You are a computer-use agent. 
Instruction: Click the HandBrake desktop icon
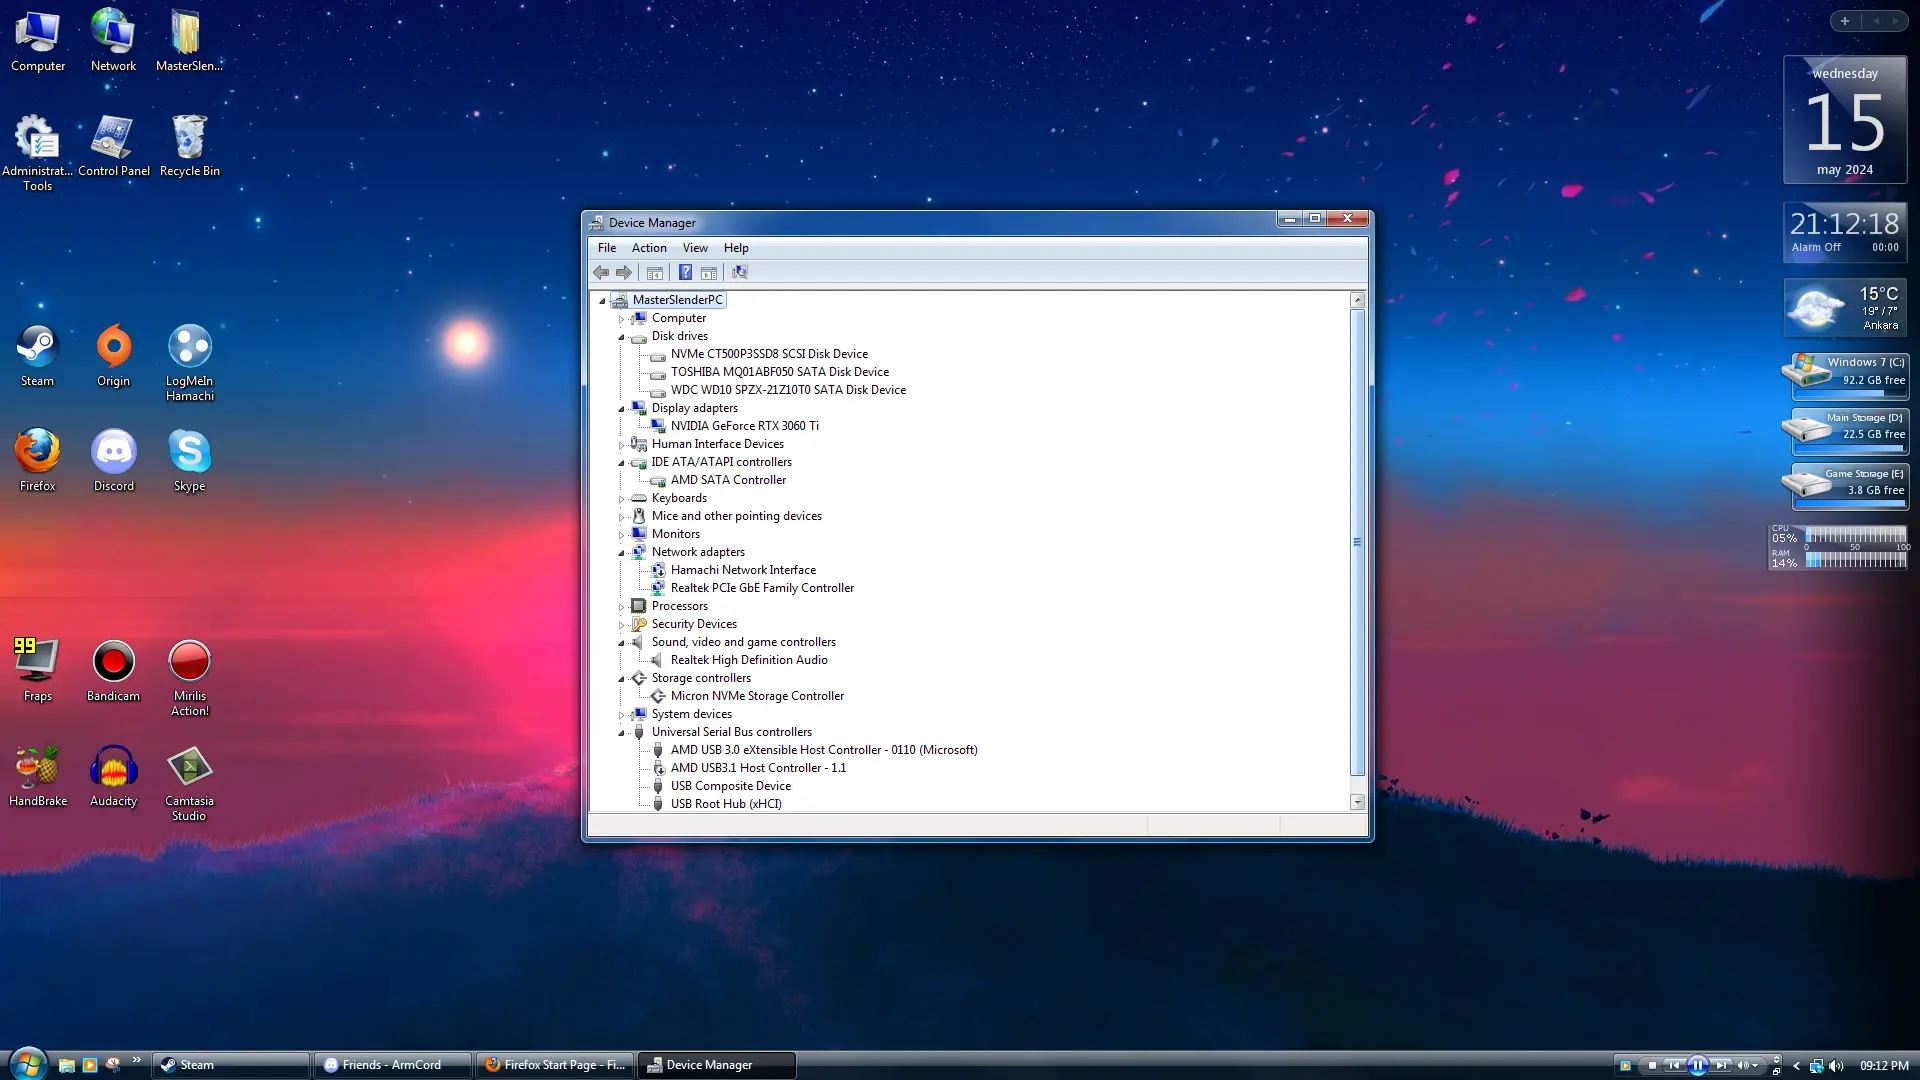click(x=38, y=776)
